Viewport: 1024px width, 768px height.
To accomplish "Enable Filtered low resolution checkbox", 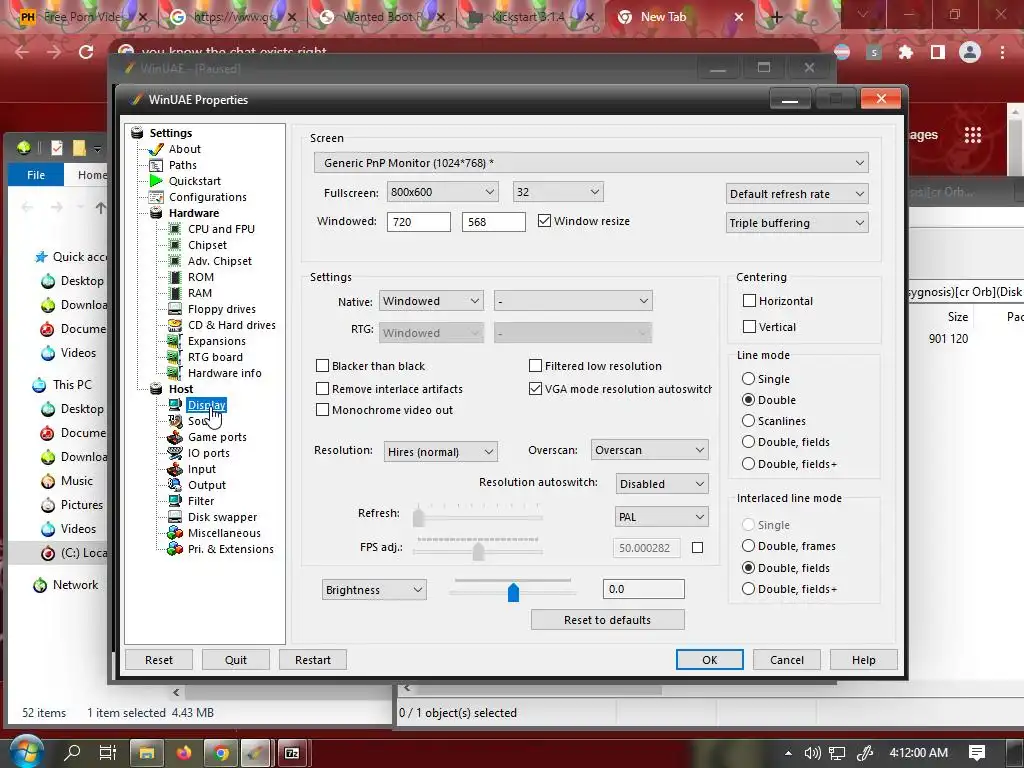I will (536, 366).
